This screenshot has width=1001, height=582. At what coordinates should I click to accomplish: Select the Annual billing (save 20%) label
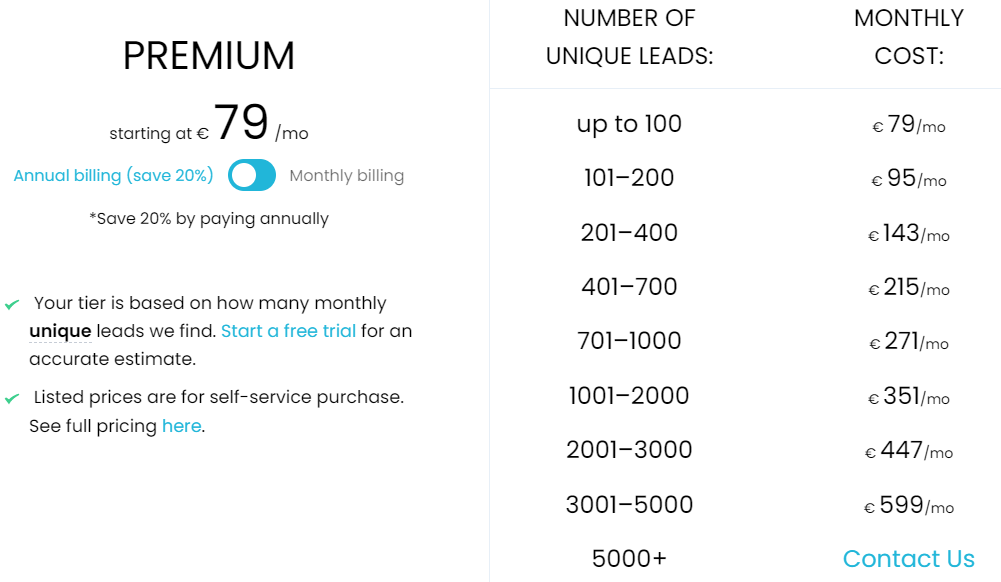[114, 175]
